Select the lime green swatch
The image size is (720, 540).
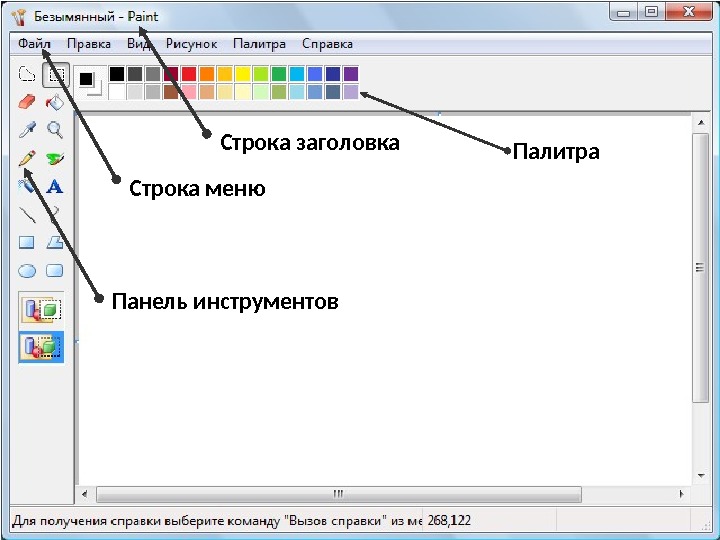click(x=261, y=74)
